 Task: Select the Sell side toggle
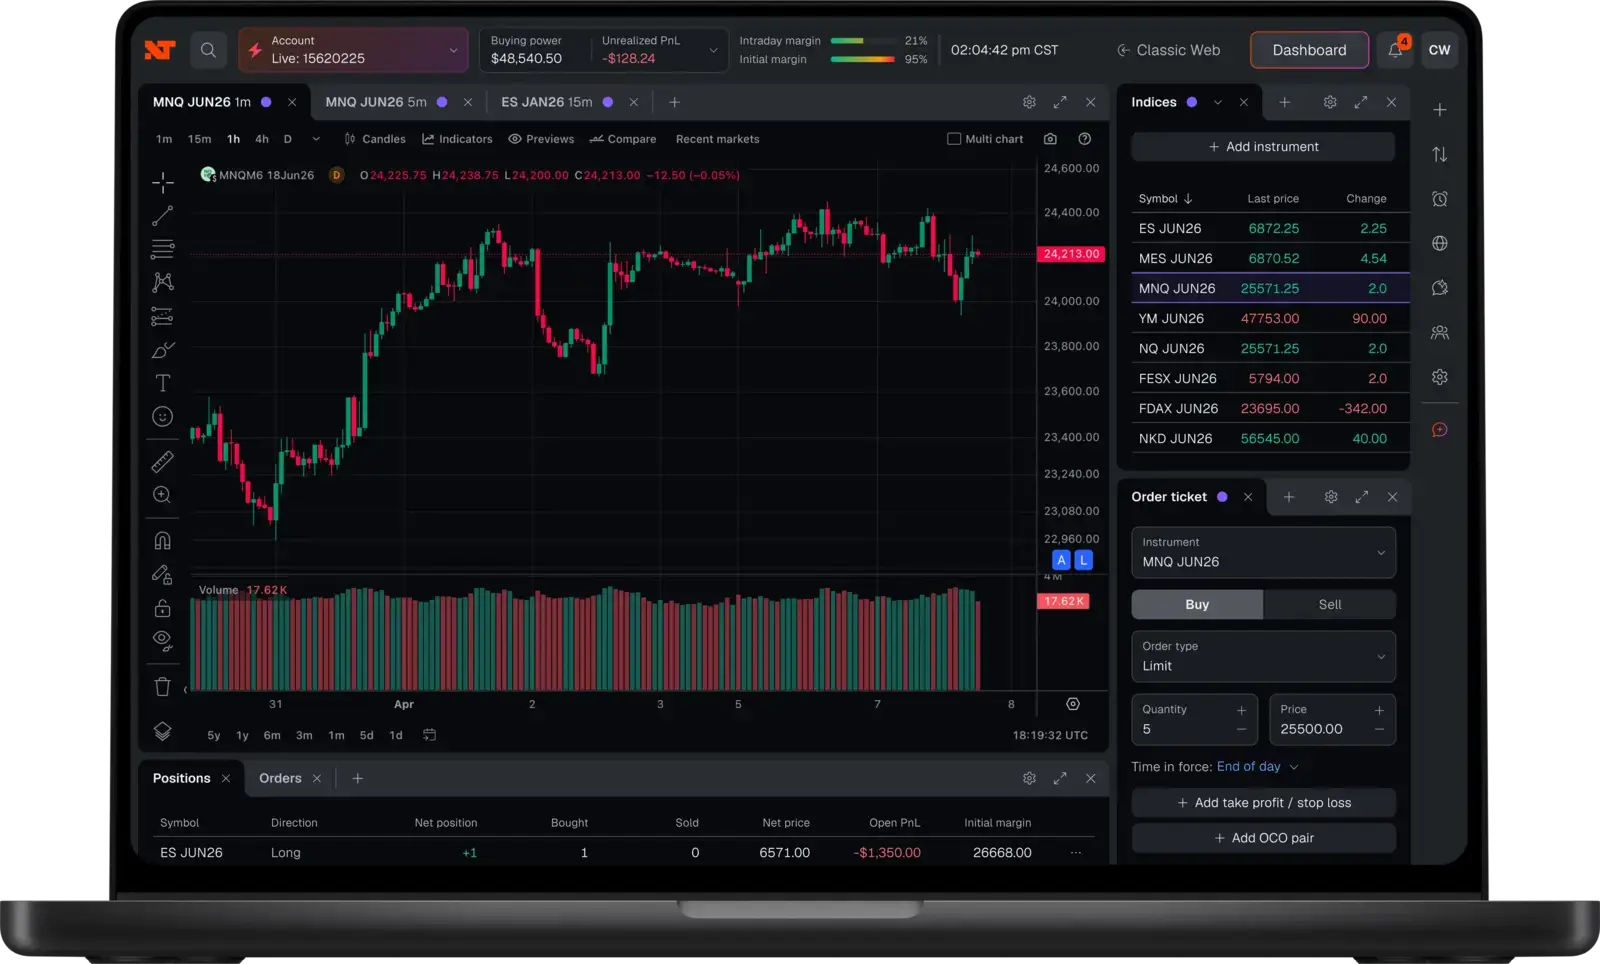tap(1330, 605)
